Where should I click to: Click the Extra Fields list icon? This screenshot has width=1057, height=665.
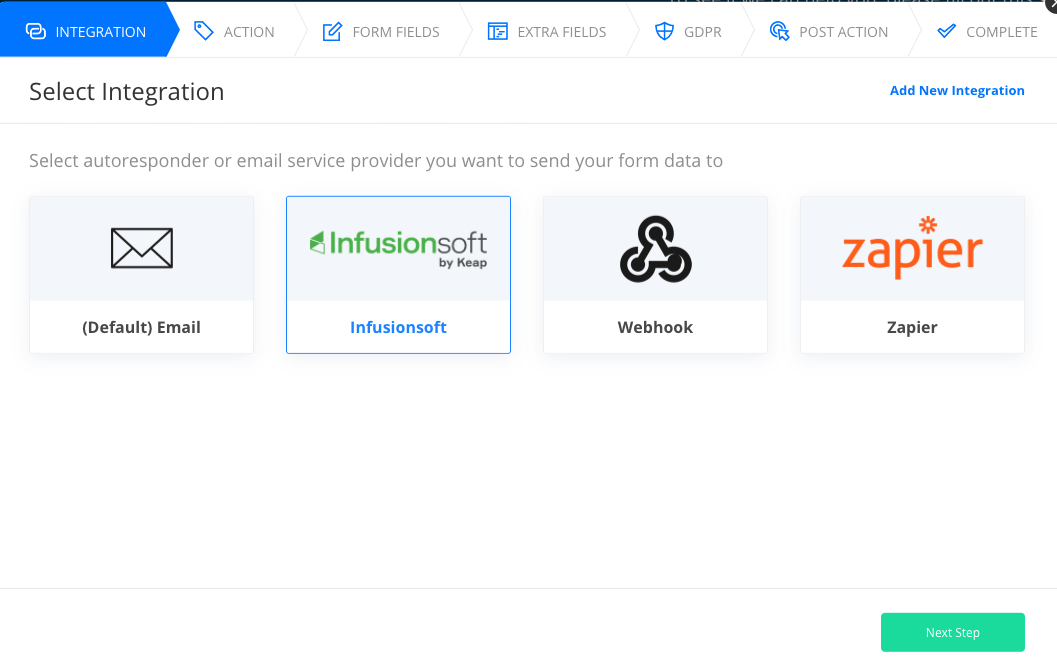(x=497, y=31)
